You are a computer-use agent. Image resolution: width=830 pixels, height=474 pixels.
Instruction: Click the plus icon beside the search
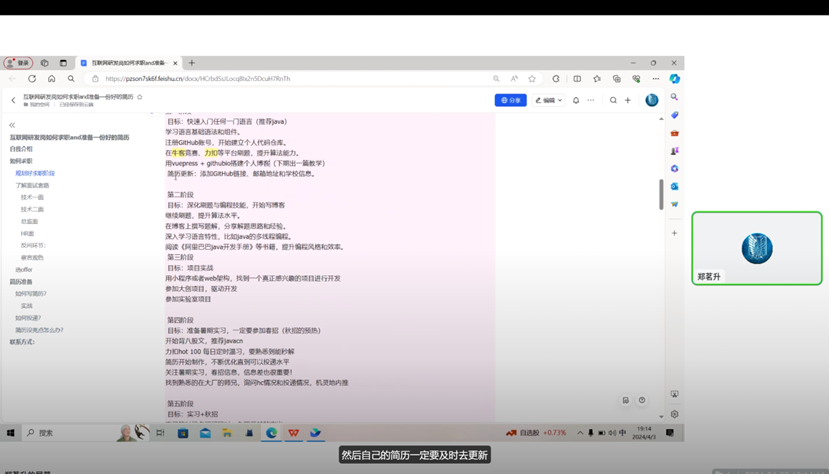click(628, 100)
